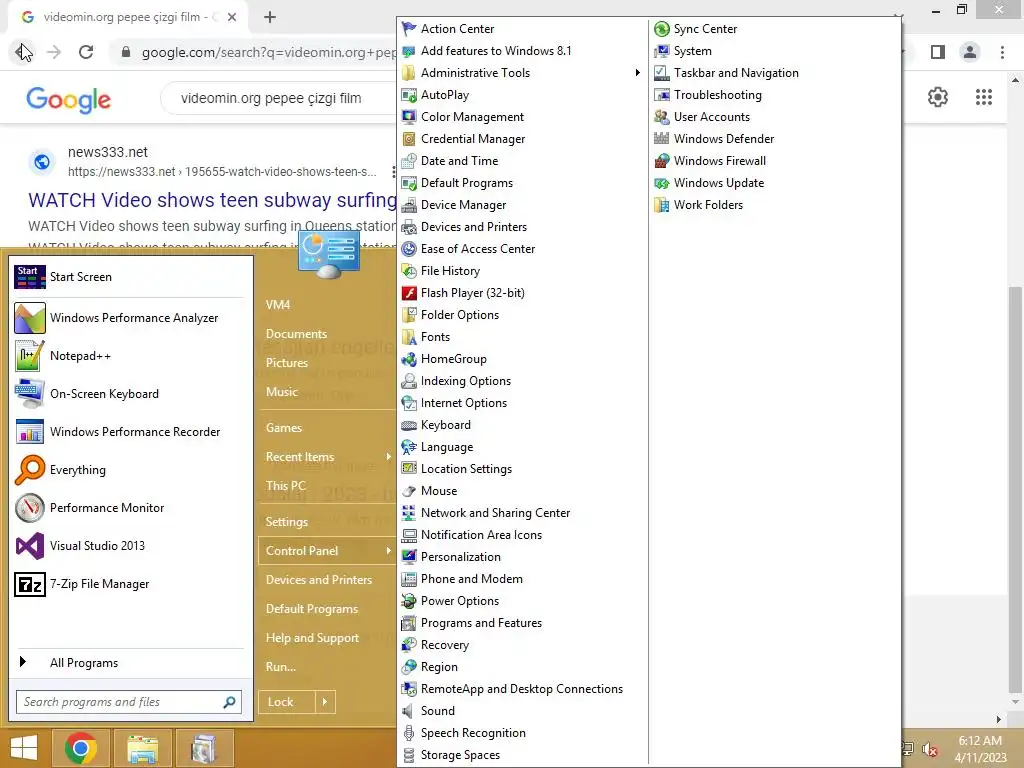Click the Google logo

coord(69,99)
